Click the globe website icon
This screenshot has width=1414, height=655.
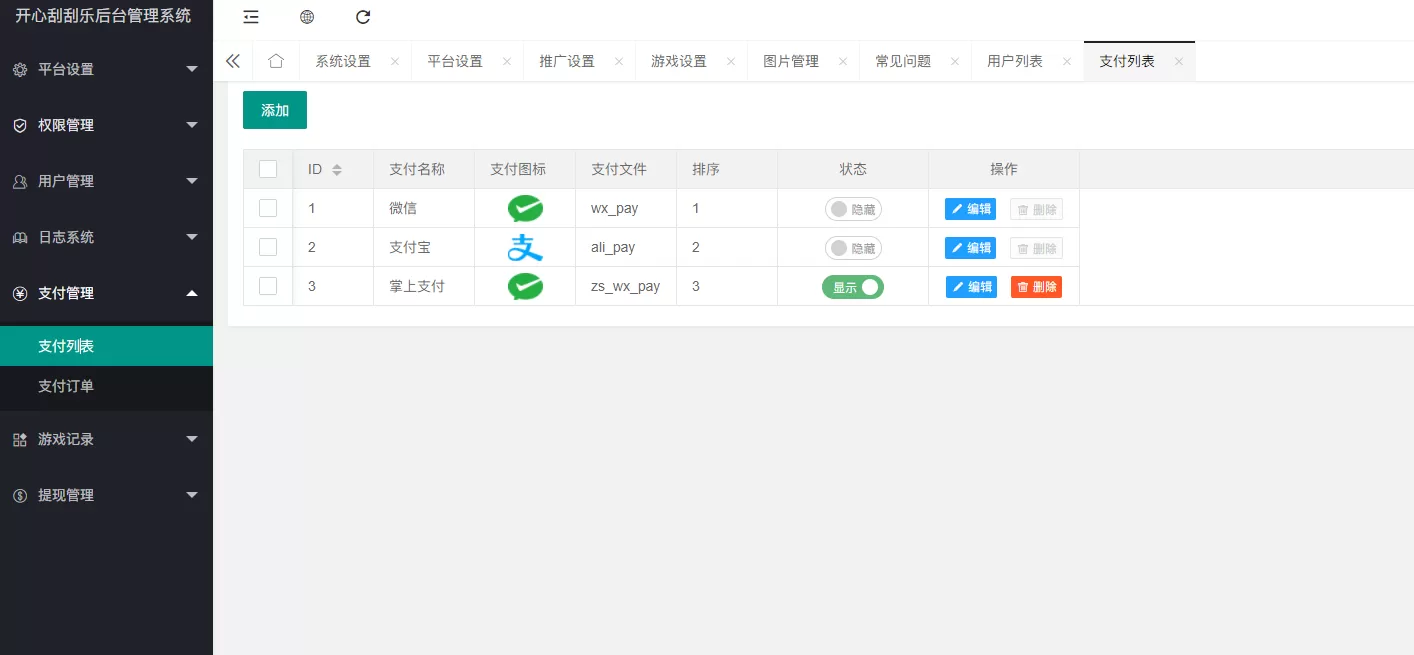(307, 17)
